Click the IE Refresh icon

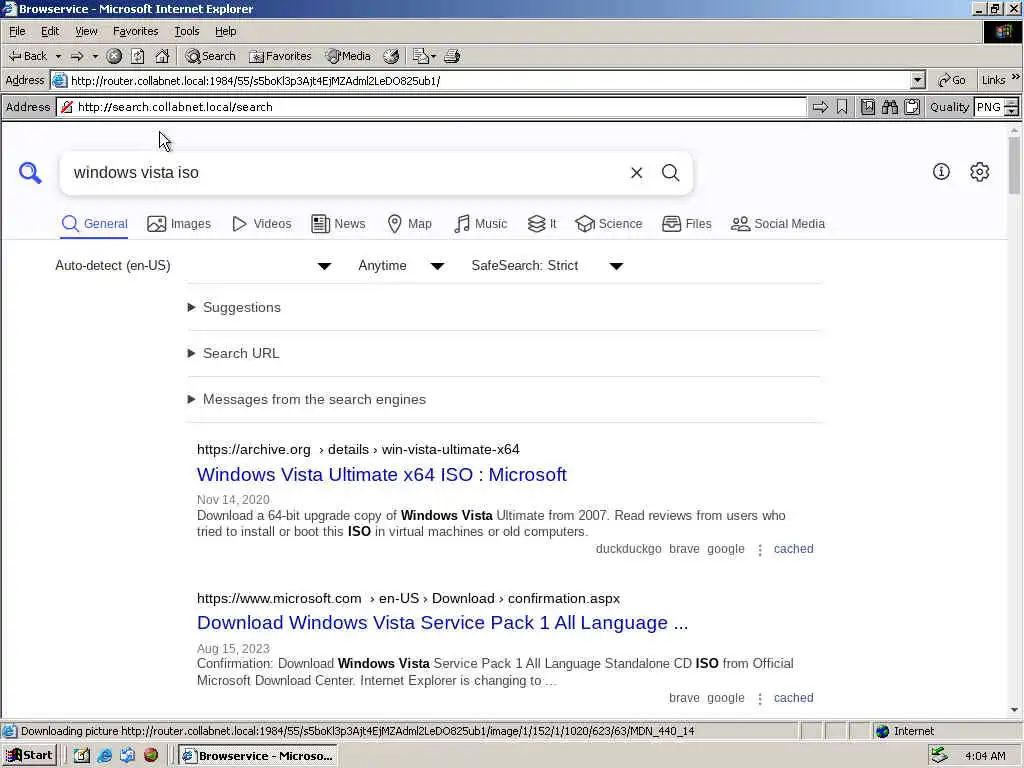pyautogui.click(x=138, y=56)
